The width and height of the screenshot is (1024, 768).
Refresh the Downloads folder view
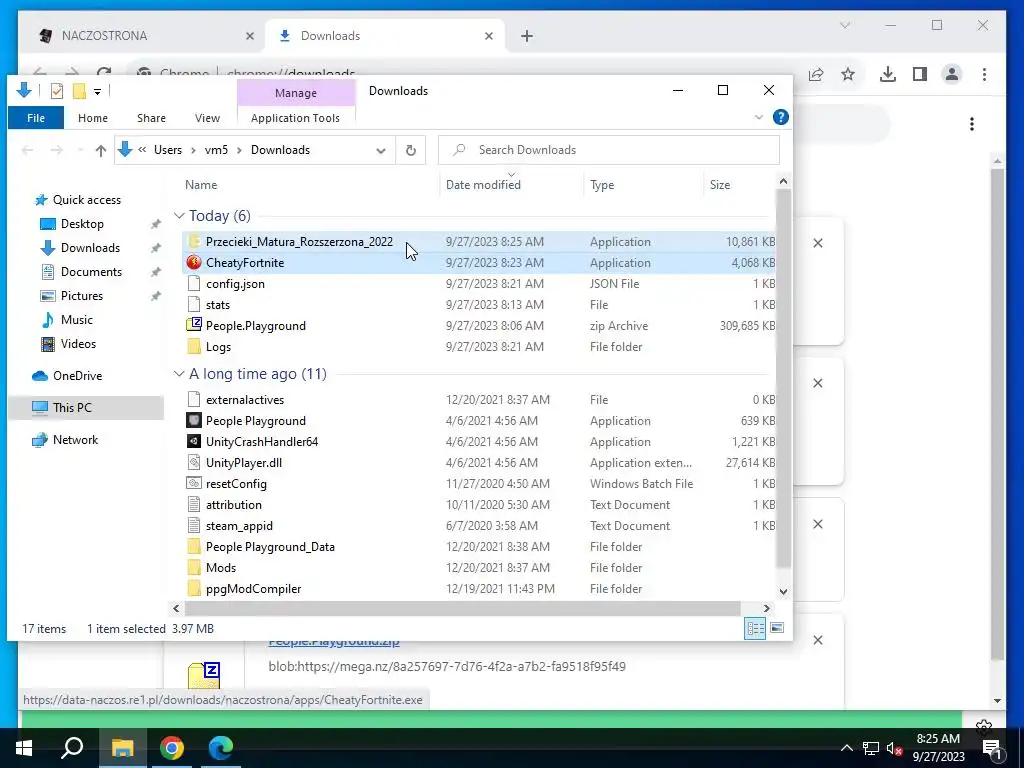[411, 150]
